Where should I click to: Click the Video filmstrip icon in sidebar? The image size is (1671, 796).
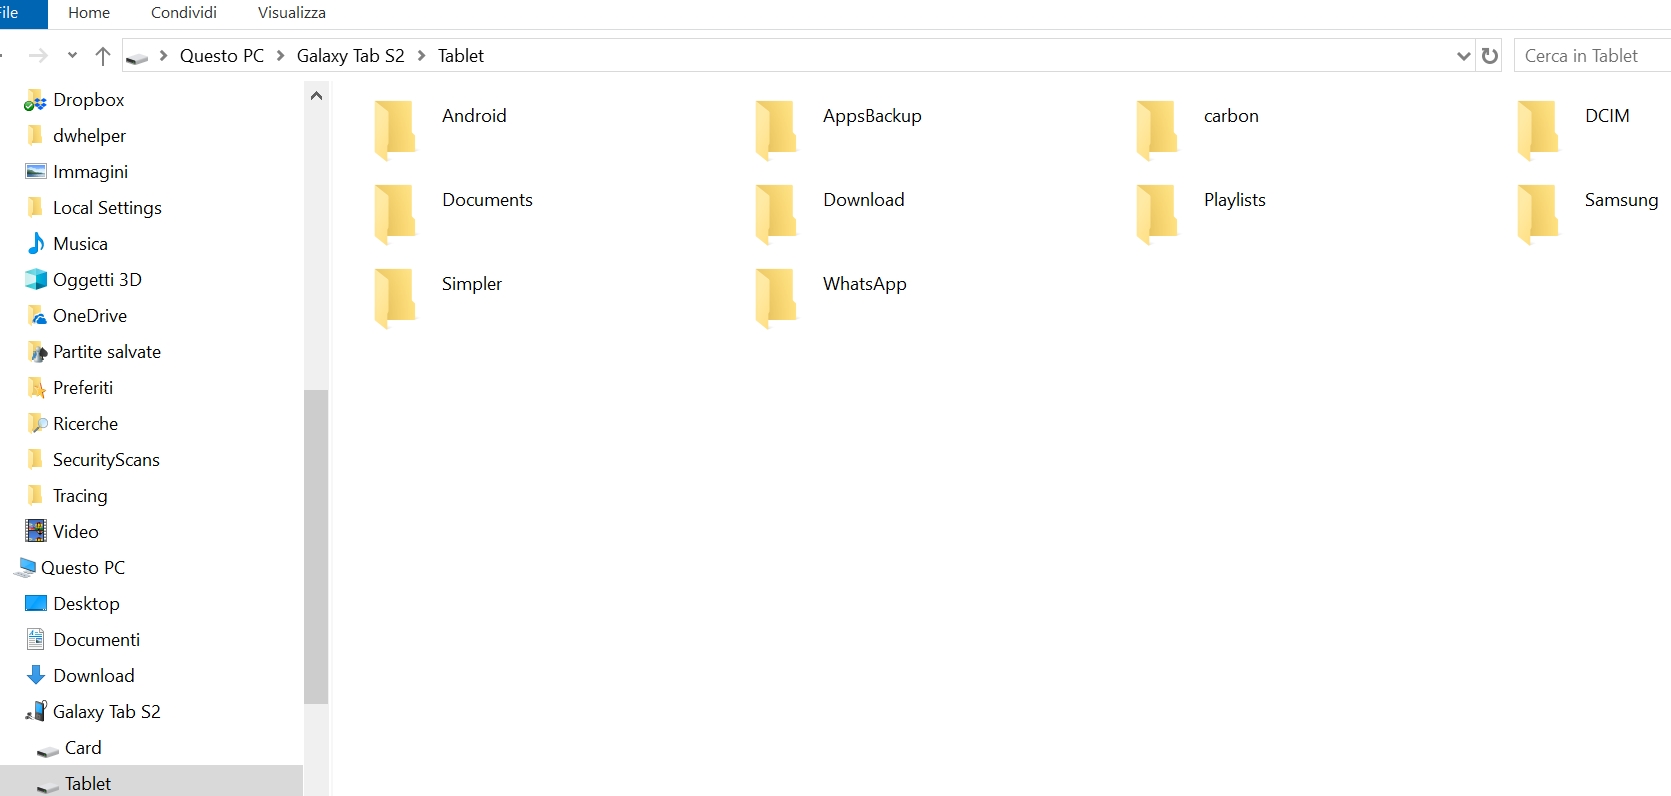pos(36,531)
